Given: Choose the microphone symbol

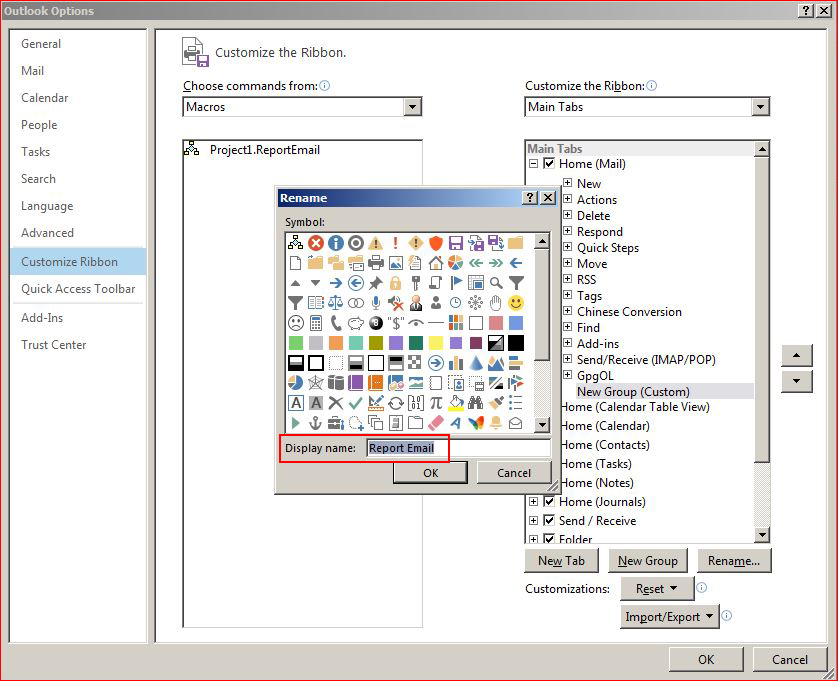Looking at the screenshot, I should click(376, 303).
